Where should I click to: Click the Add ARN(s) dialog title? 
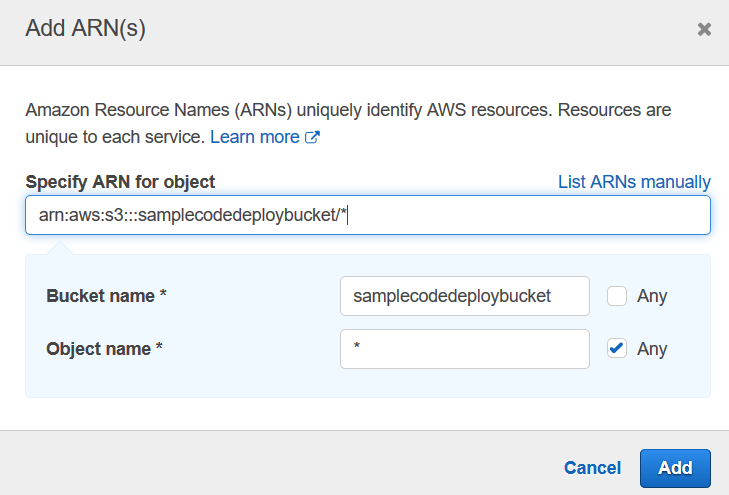pyautogui.click(x=86, y=28)
